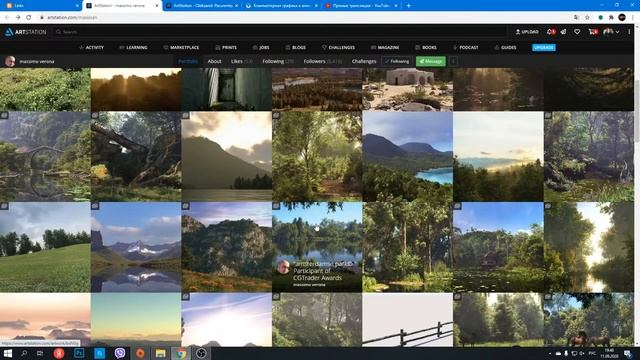Expand the user avatar account menu
The width and height of the screenshot is (640, 360).
pyautogui.click(x=611, y=32)
